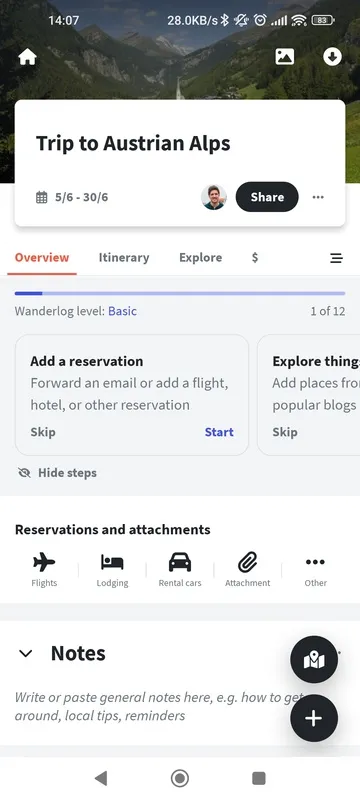Start the Add a reservation step
This screenshot has height=800, width=360.
point(219,432)
